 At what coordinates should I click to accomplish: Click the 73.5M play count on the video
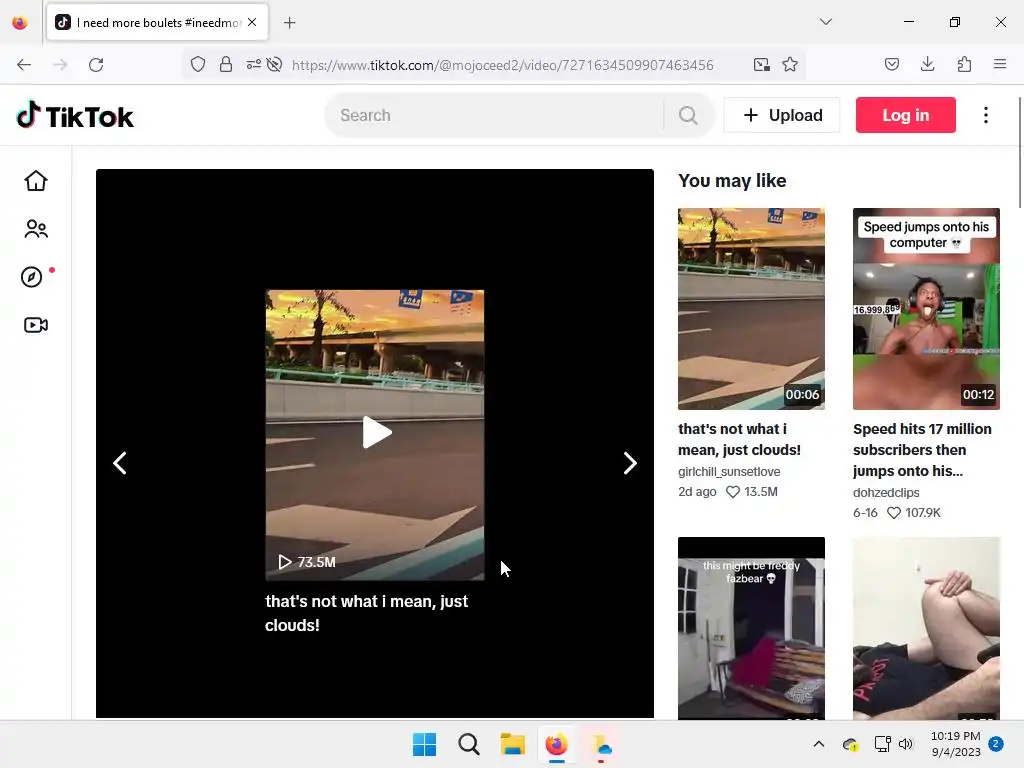[x=307, y=562]
